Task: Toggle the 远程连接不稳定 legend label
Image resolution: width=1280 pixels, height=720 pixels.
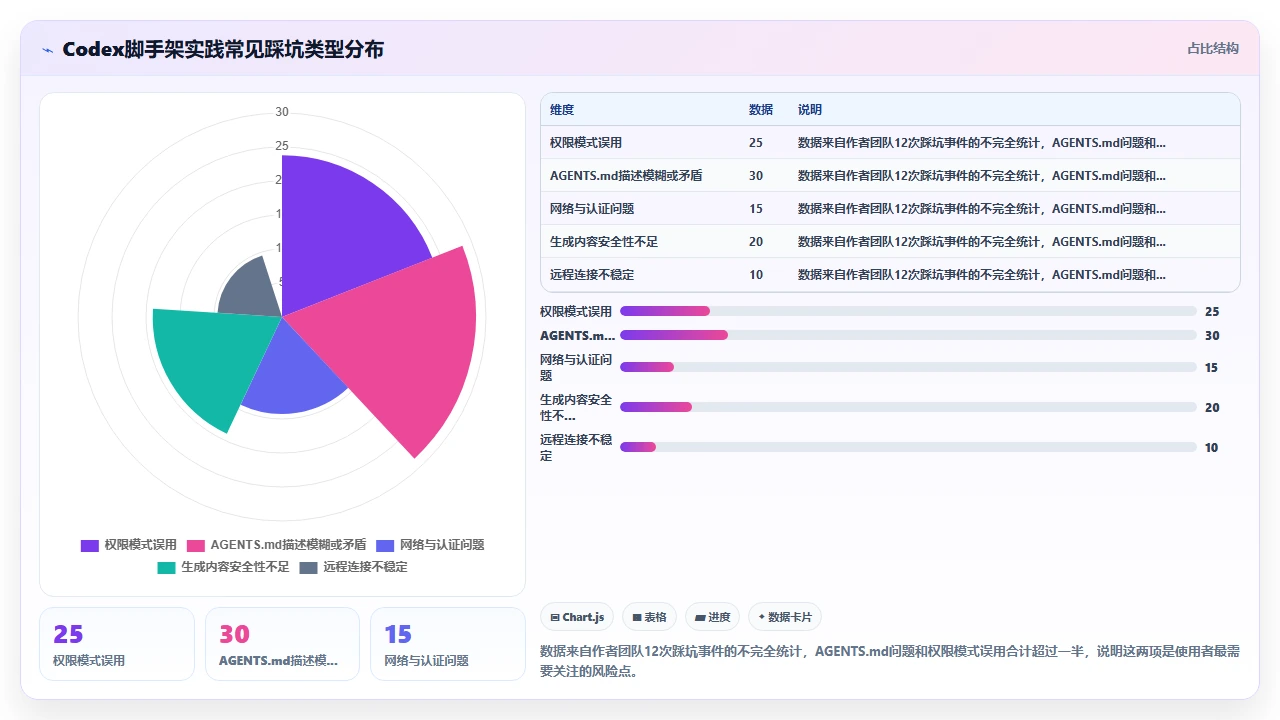Action: (365, 567)
